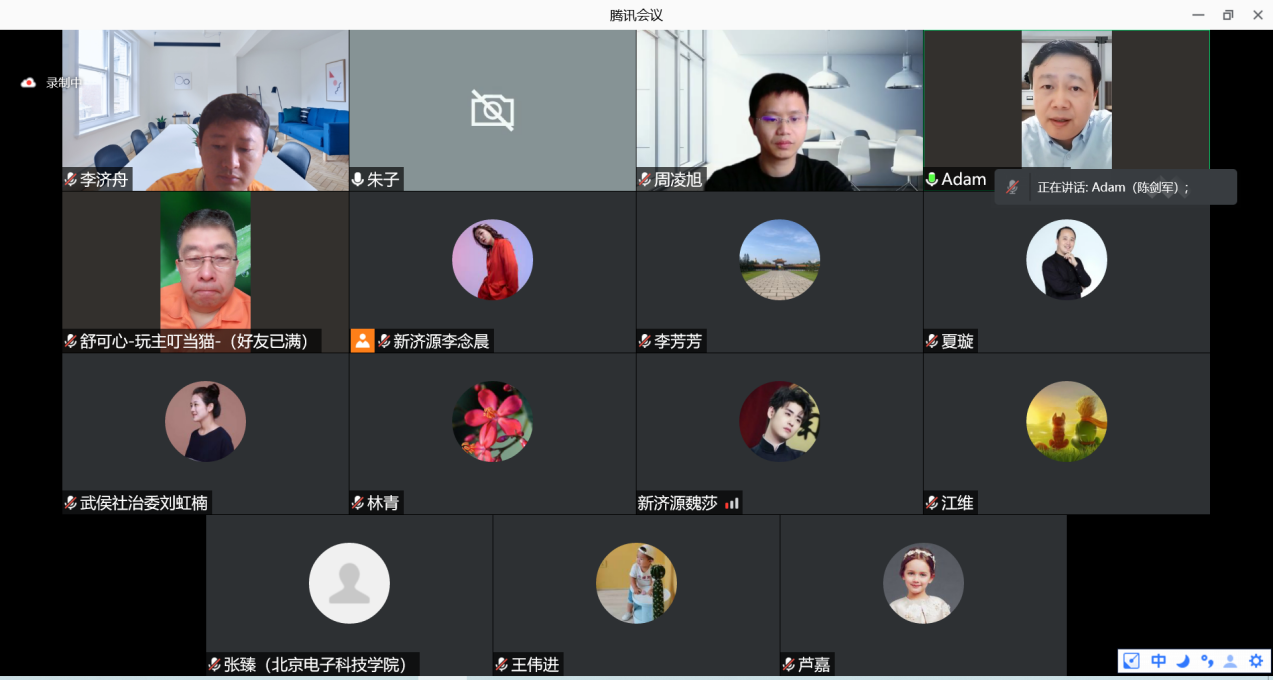Click the name label 王伟进

tap(535, 665)
